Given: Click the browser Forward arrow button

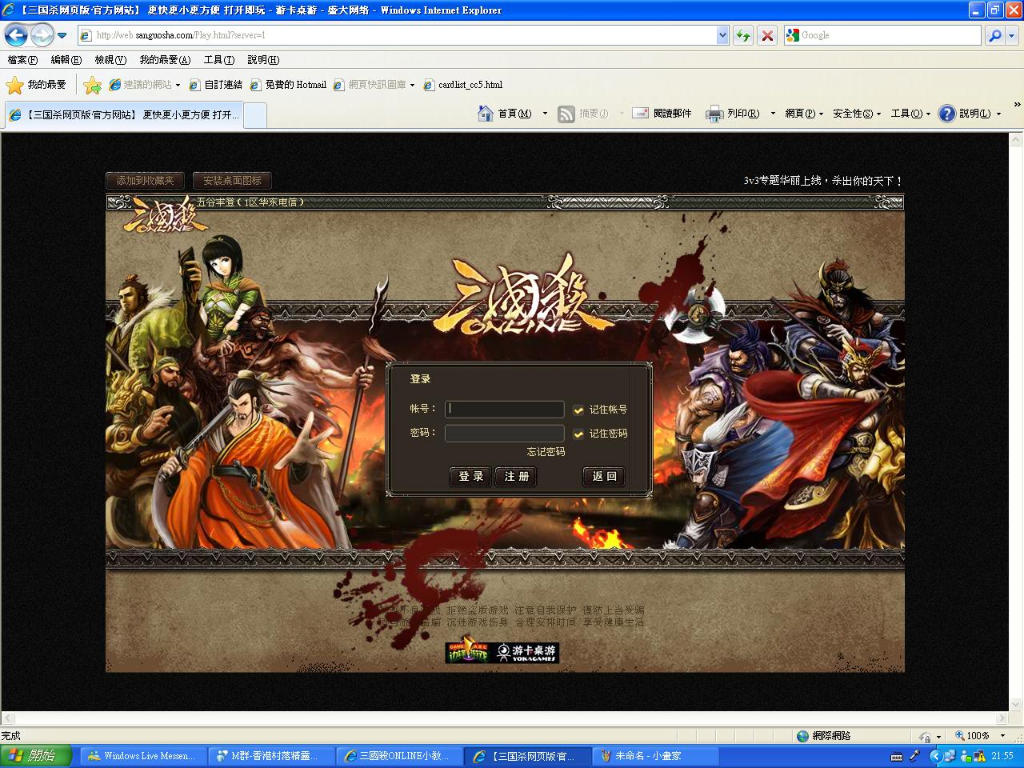Looking at the screenshot, I should tap(42, 35).
